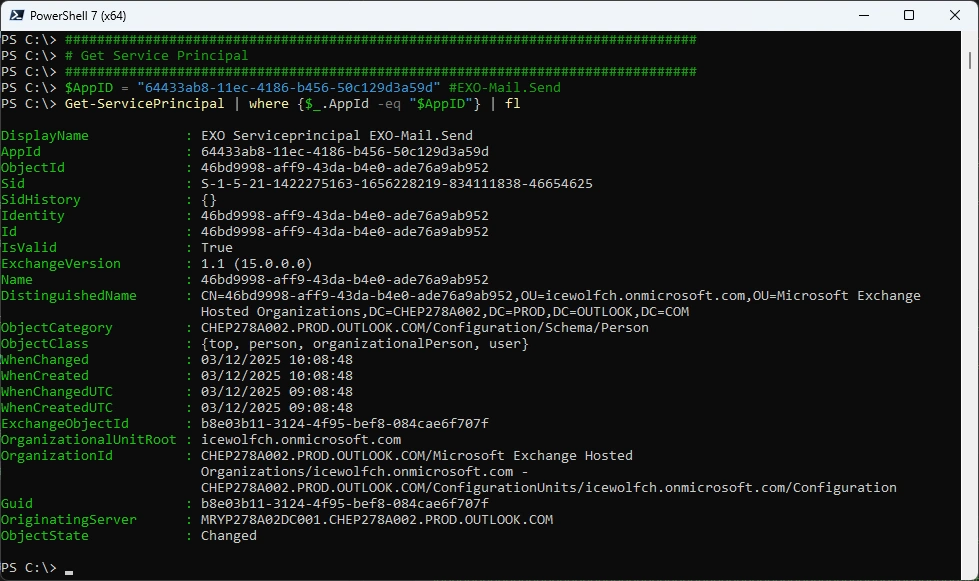Click the WhenCreatedUTC timestamp value
Viewport: 979px width, 581px height.
tap(276, 408)
